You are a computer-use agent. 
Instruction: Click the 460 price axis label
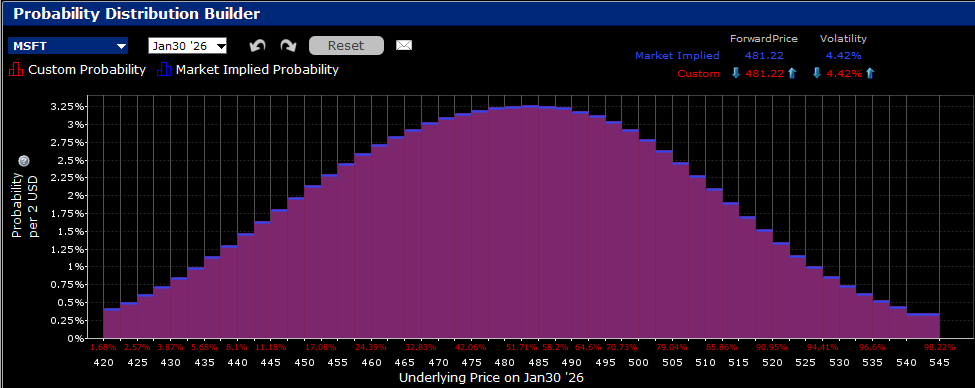coord(371,363)
